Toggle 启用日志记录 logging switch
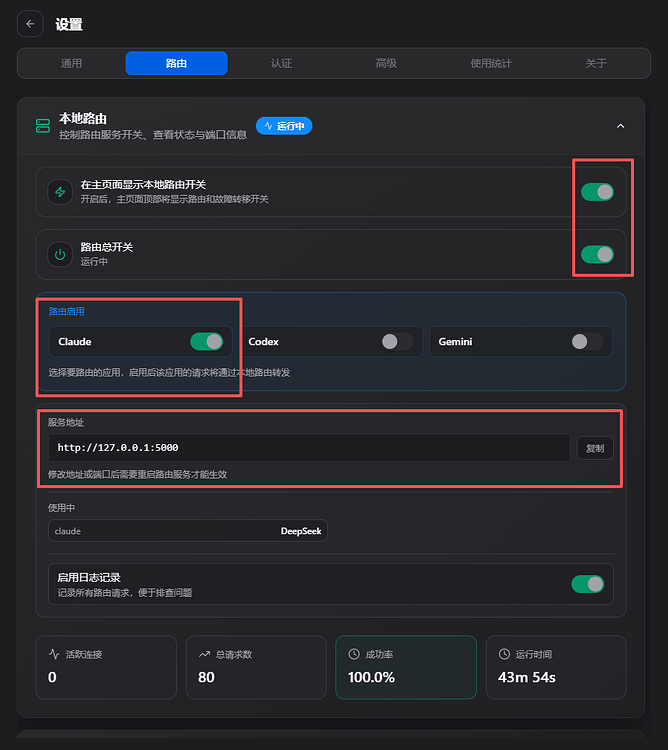668x750 pixels. tap(588, 584)
